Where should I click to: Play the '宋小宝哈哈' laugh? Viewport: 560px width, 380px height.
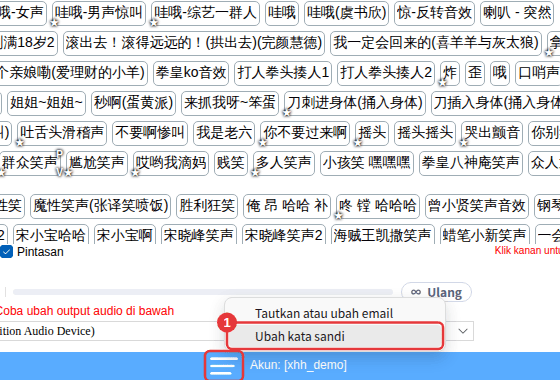pyautogui.click(x=50, y=235)
